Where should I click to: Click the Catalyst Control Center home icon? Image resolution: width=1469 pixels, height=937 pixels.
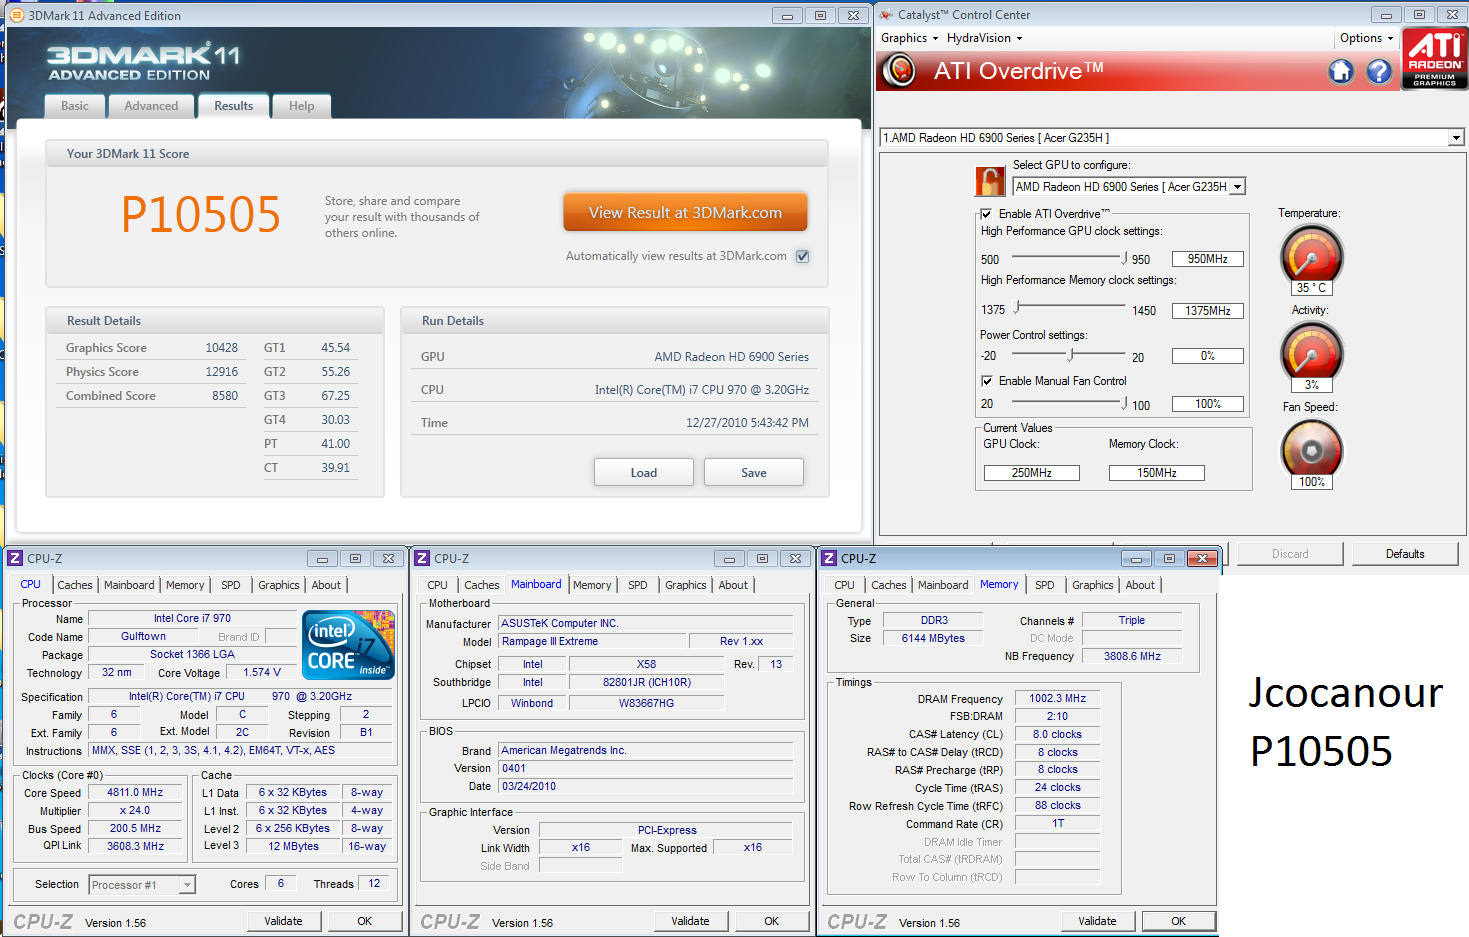tap(1341, 71)
